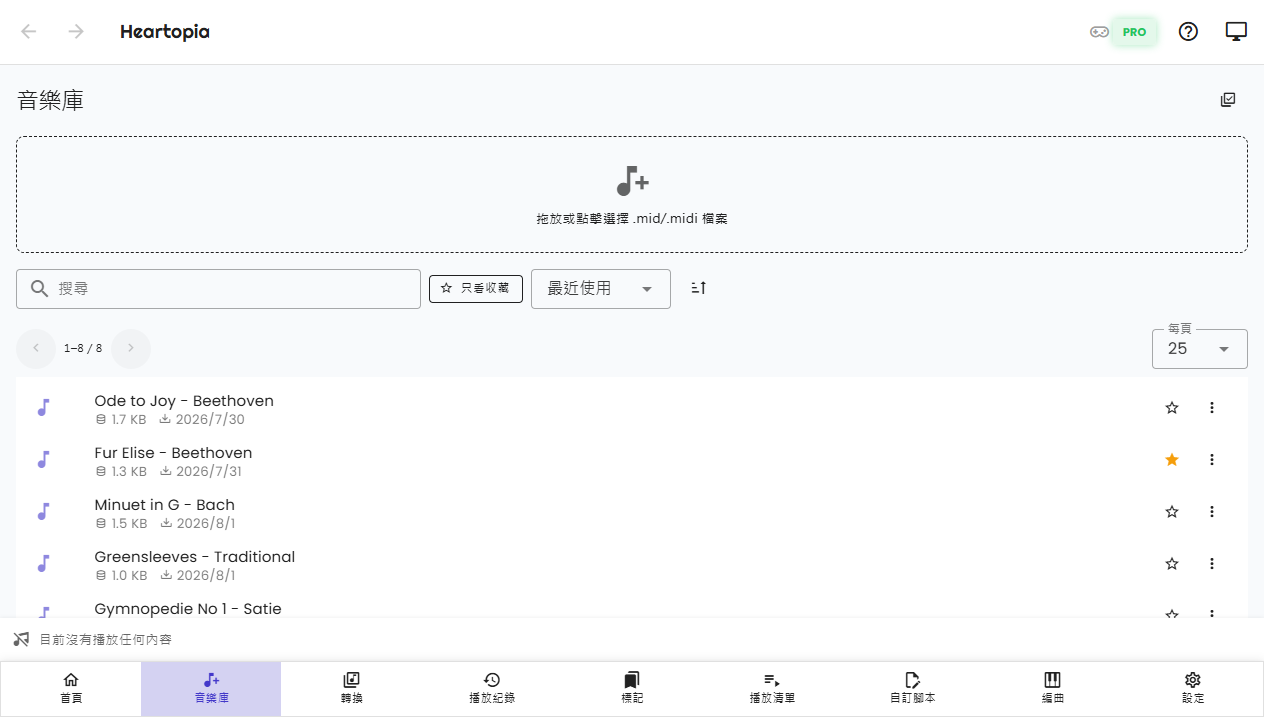
Task: Select song Greensleeves - Traditional
Action: point(195,556)
